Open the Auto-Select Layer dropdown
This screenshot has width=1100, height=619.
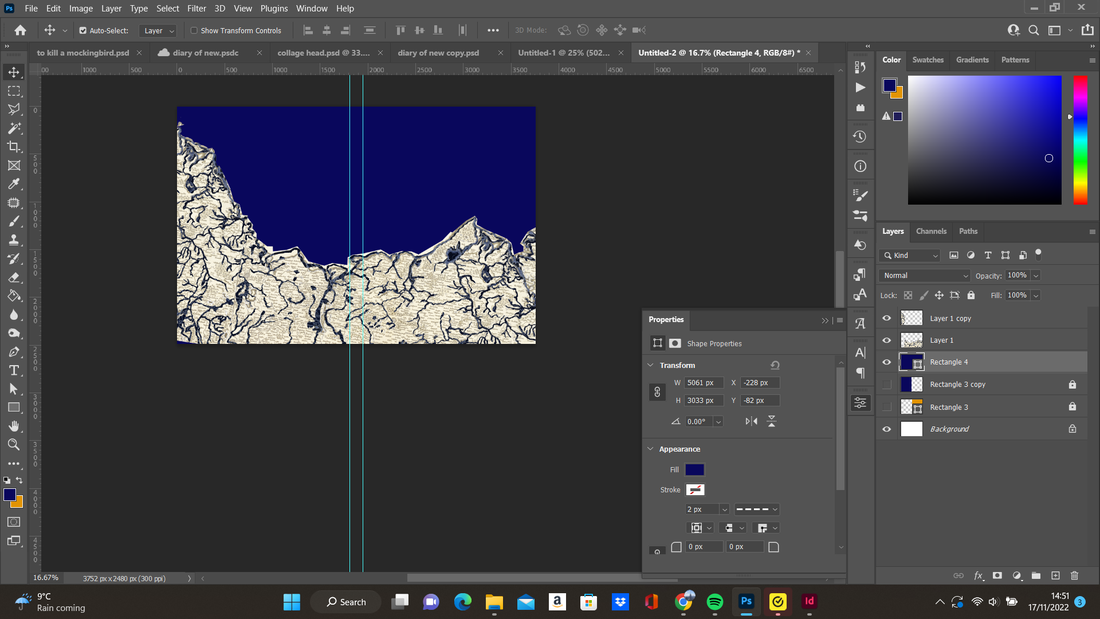click(157, 31)
